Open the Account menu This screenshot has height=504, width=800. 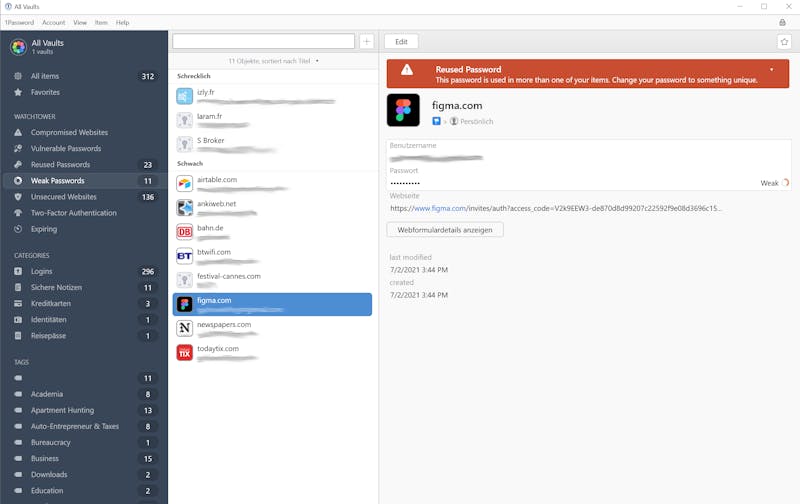(54, 22)
